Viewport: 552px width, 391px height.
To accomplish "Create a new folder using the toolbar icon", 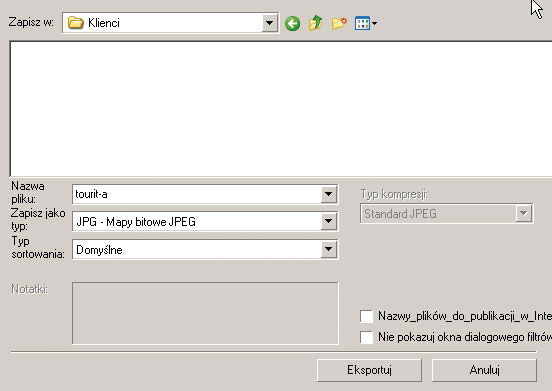I will pyautogui.click(x=339, y=23).
